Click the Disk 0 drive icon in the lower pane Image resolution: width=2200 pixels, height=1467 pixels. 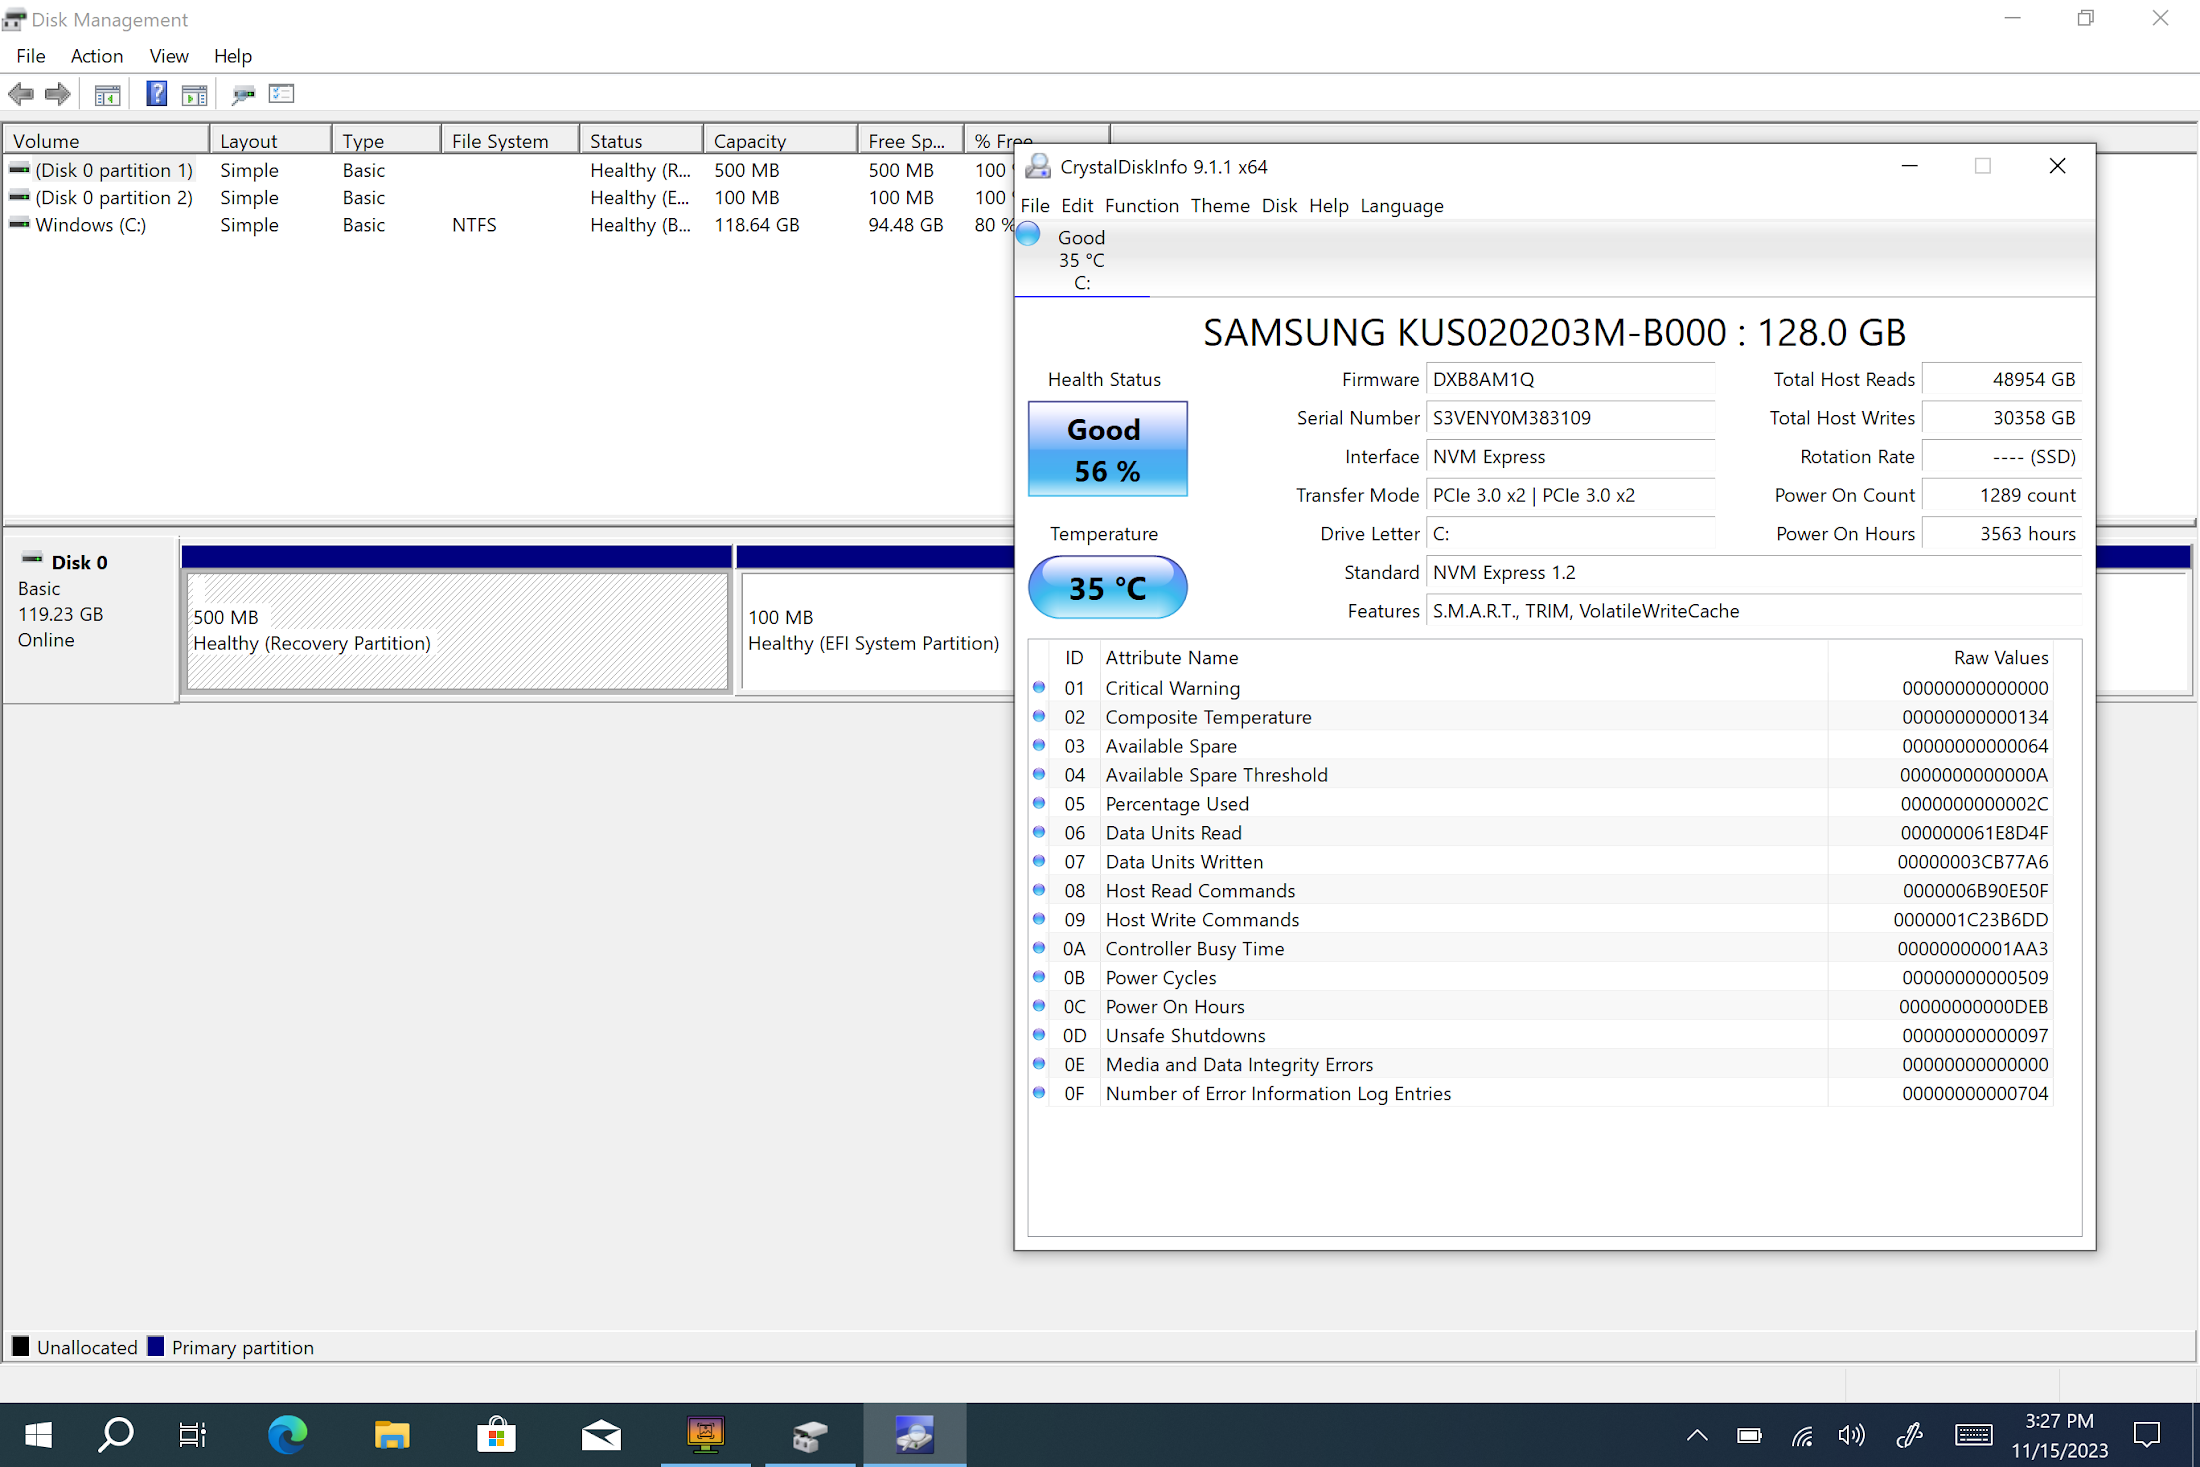[x=32, y=560]
